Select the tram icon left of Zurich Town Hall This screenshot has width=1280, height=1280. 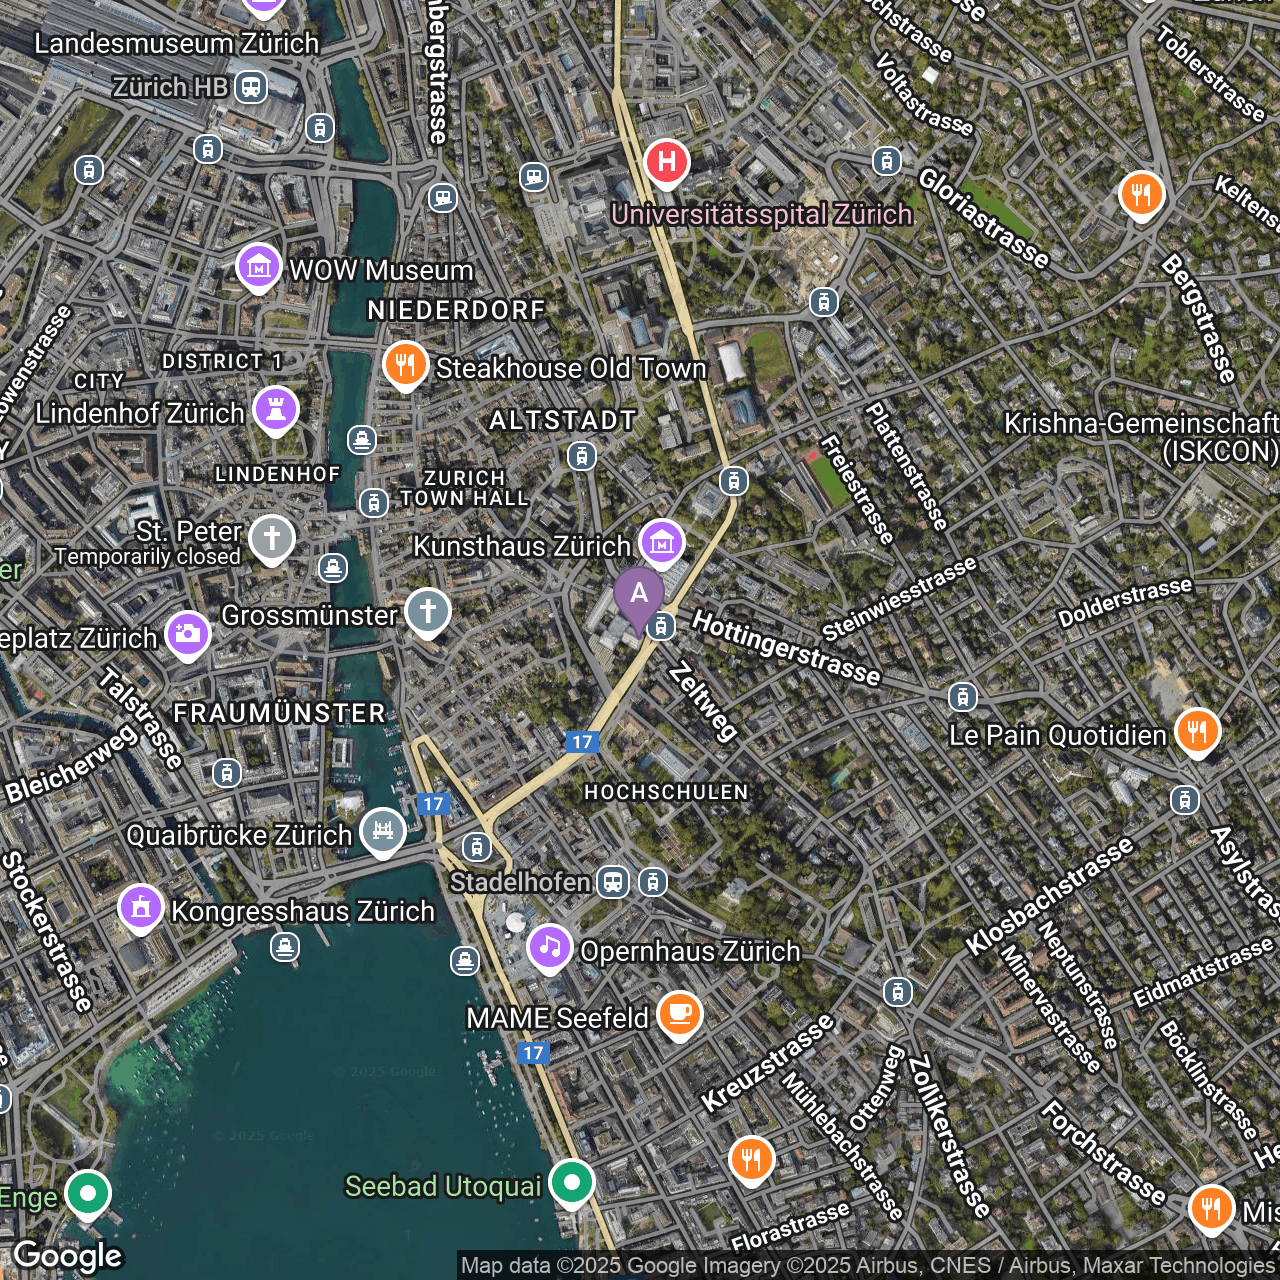click(373, 502)
